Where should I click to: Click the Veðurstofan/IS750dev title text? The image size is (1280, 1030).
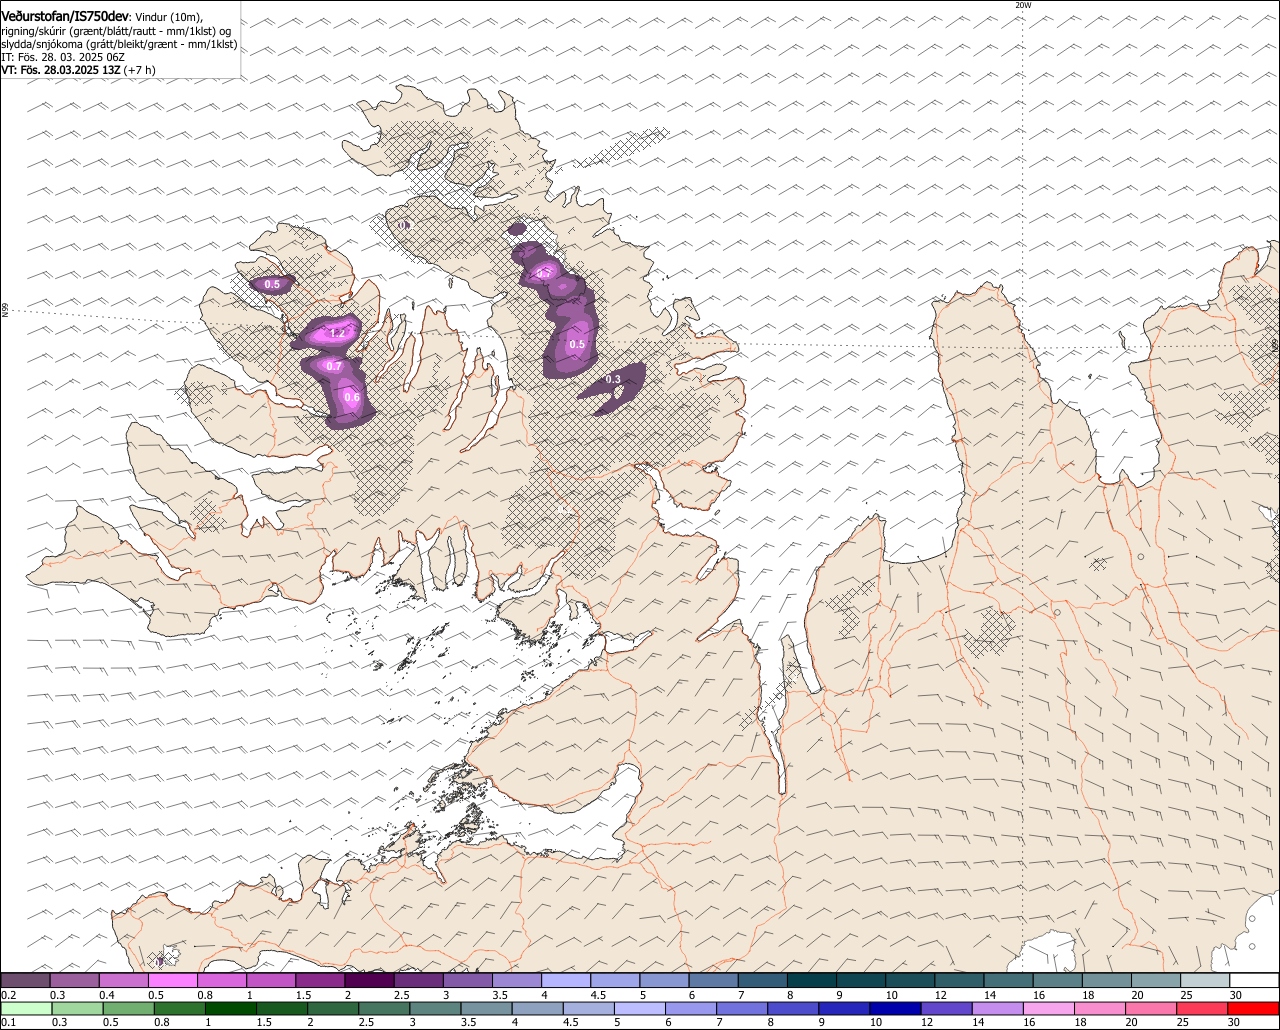click(66, 17)
